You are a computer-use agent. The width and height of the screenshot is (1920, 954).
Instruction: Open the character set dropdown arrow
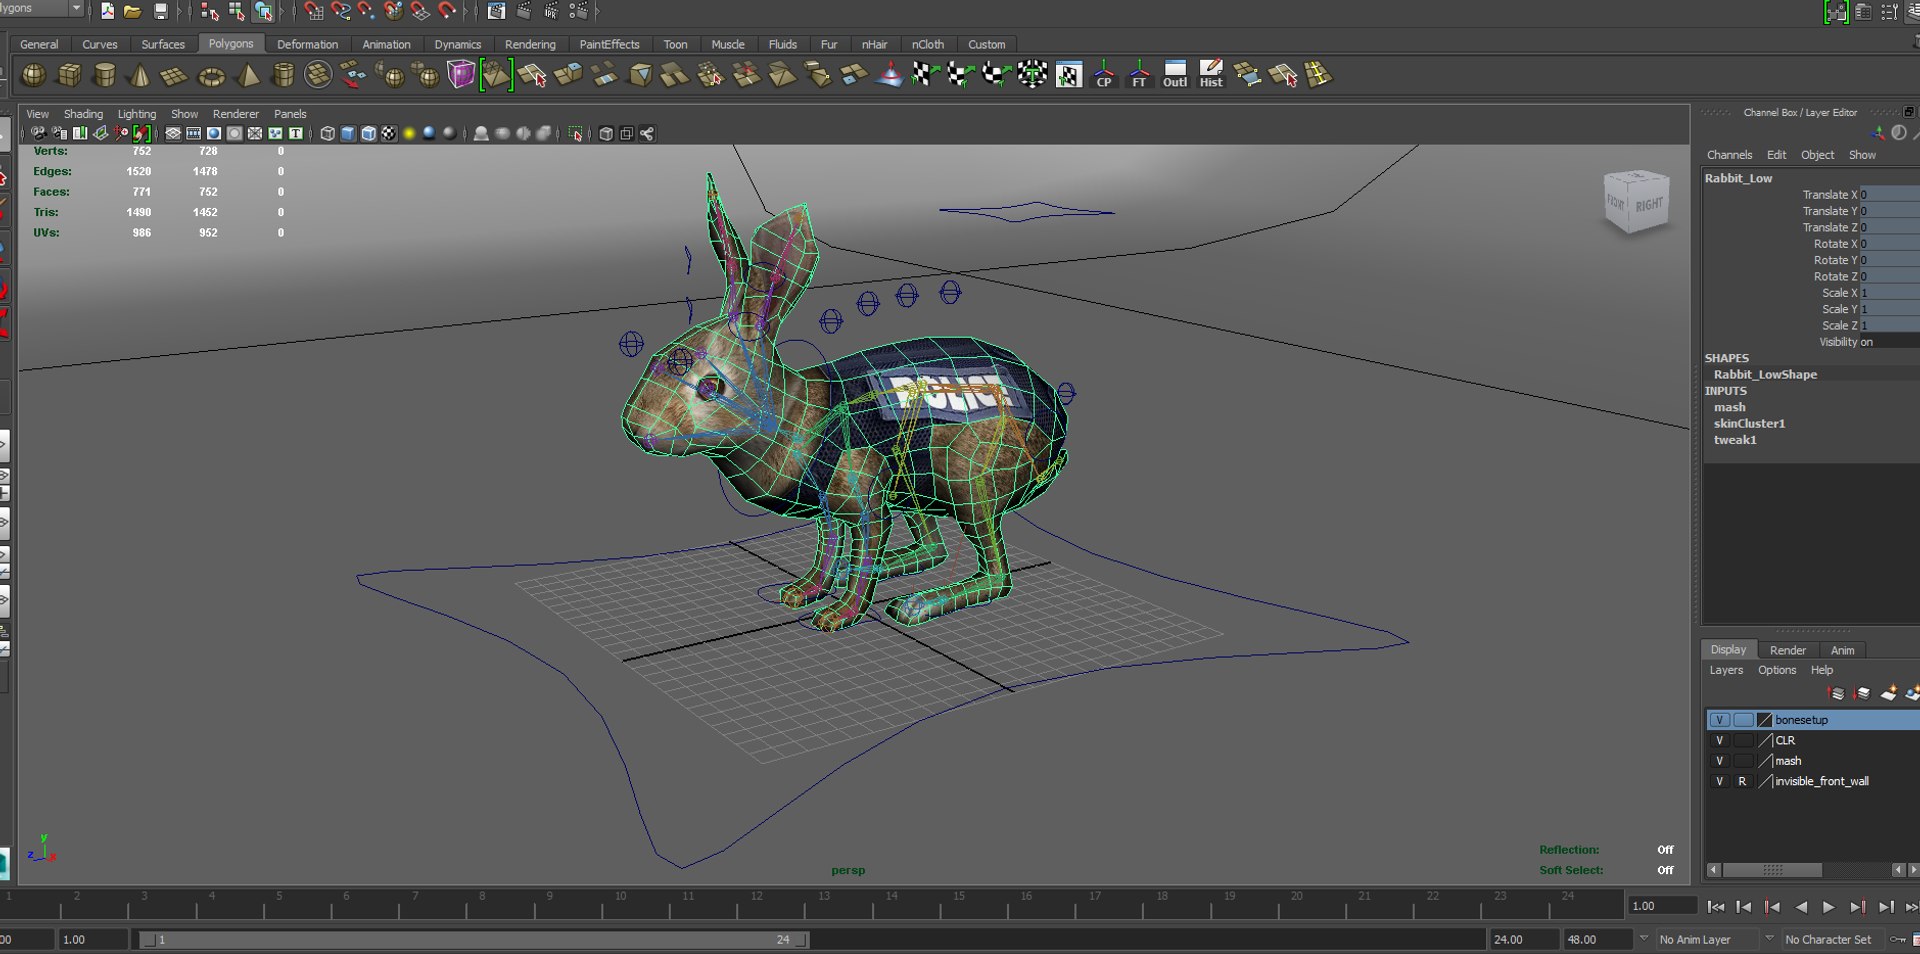point(1769,939)
